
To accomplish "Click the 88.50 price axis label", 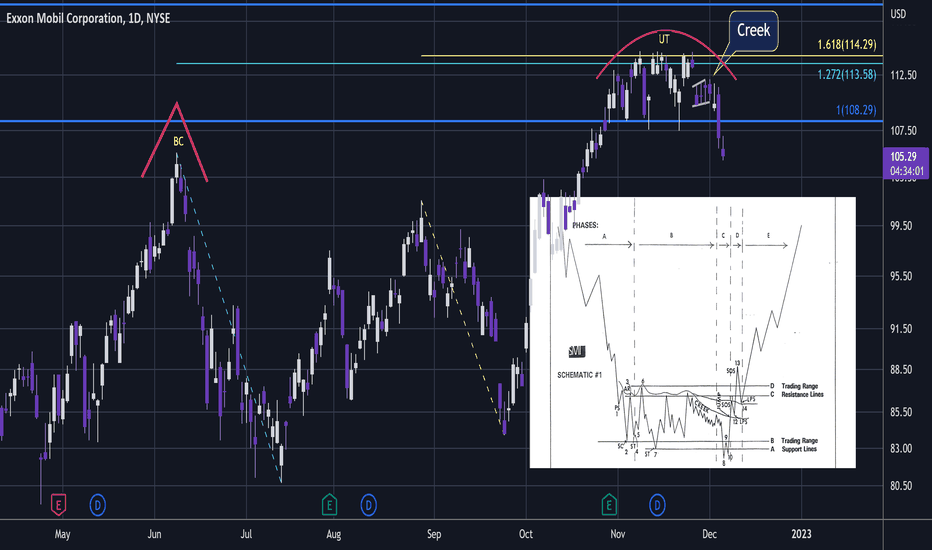I will pos(901,370).
